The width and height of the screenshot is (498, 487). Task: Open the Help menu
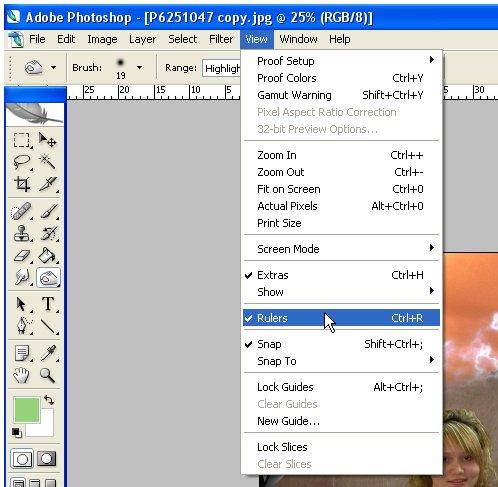point(339,39)
